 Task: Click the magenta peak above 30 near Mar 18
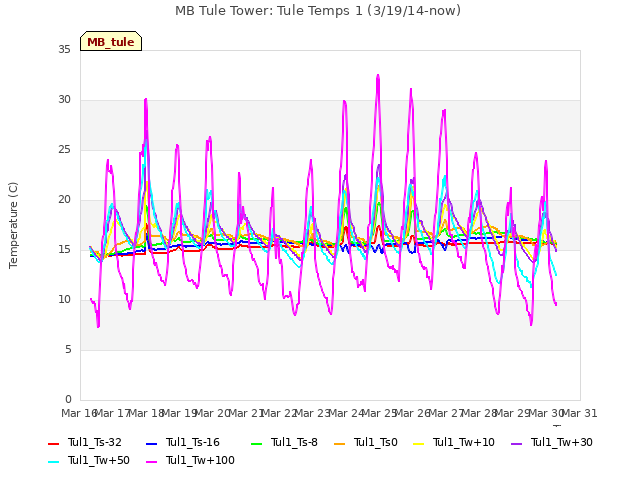point(146,100)
